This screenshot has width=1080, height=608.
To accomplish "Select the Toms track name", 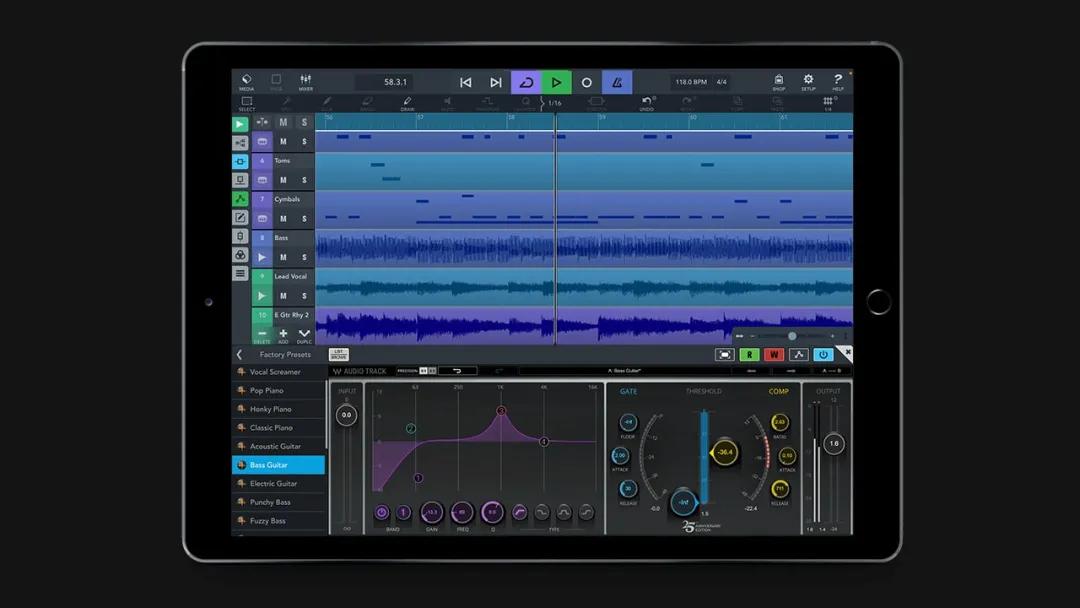I will [x=282, y=161].
